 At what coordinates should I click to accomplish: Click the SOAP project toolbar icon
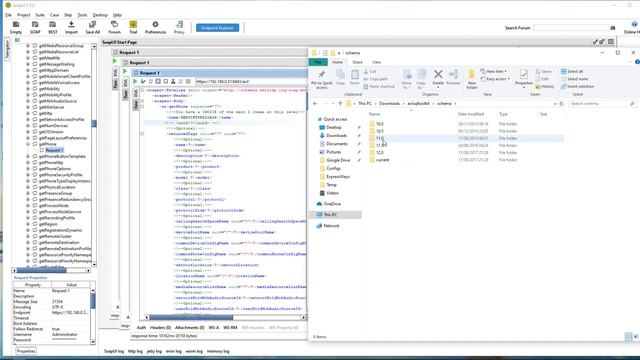tap(35, 27)
